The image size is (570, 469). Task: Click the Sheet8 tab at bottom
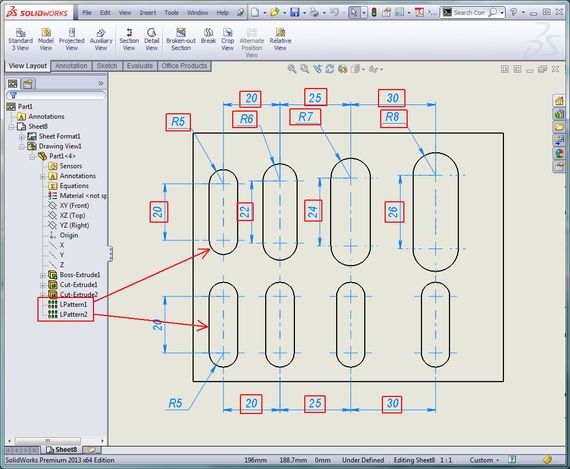[x=62, y=450]
